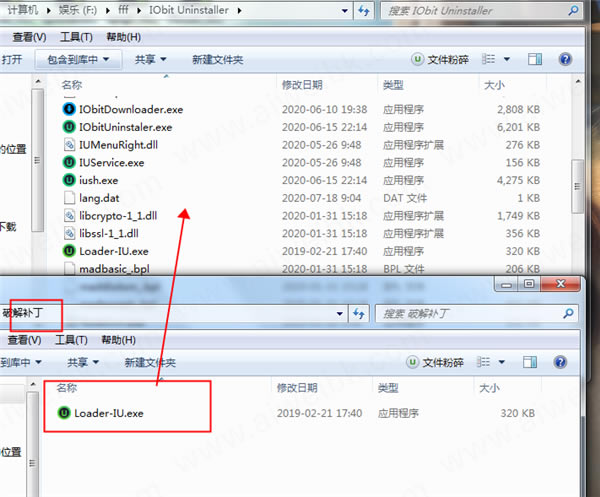Image resolution: width=600 pixels, height=497 pixels.
Task: Open help in bottom window toolbar
Action: click(560, 362)
